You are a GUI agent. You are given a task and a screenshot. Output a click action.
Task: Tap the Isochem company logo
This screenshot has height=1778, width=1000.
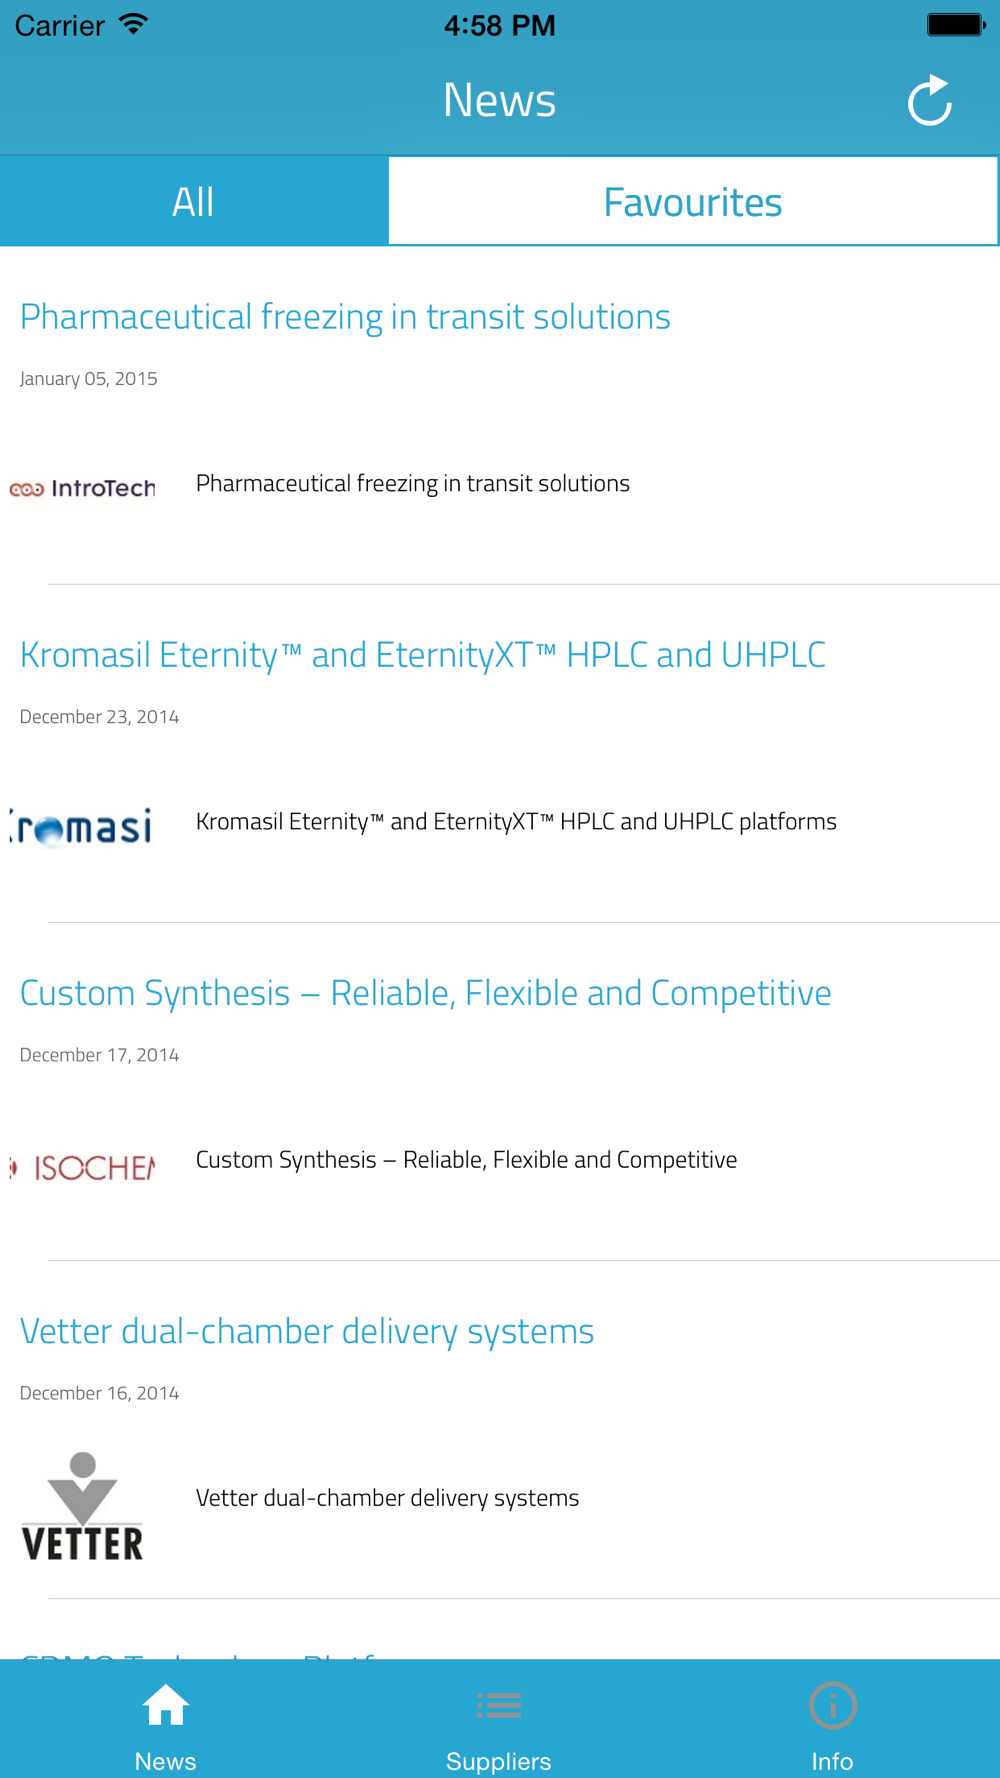pos(83,1166)
